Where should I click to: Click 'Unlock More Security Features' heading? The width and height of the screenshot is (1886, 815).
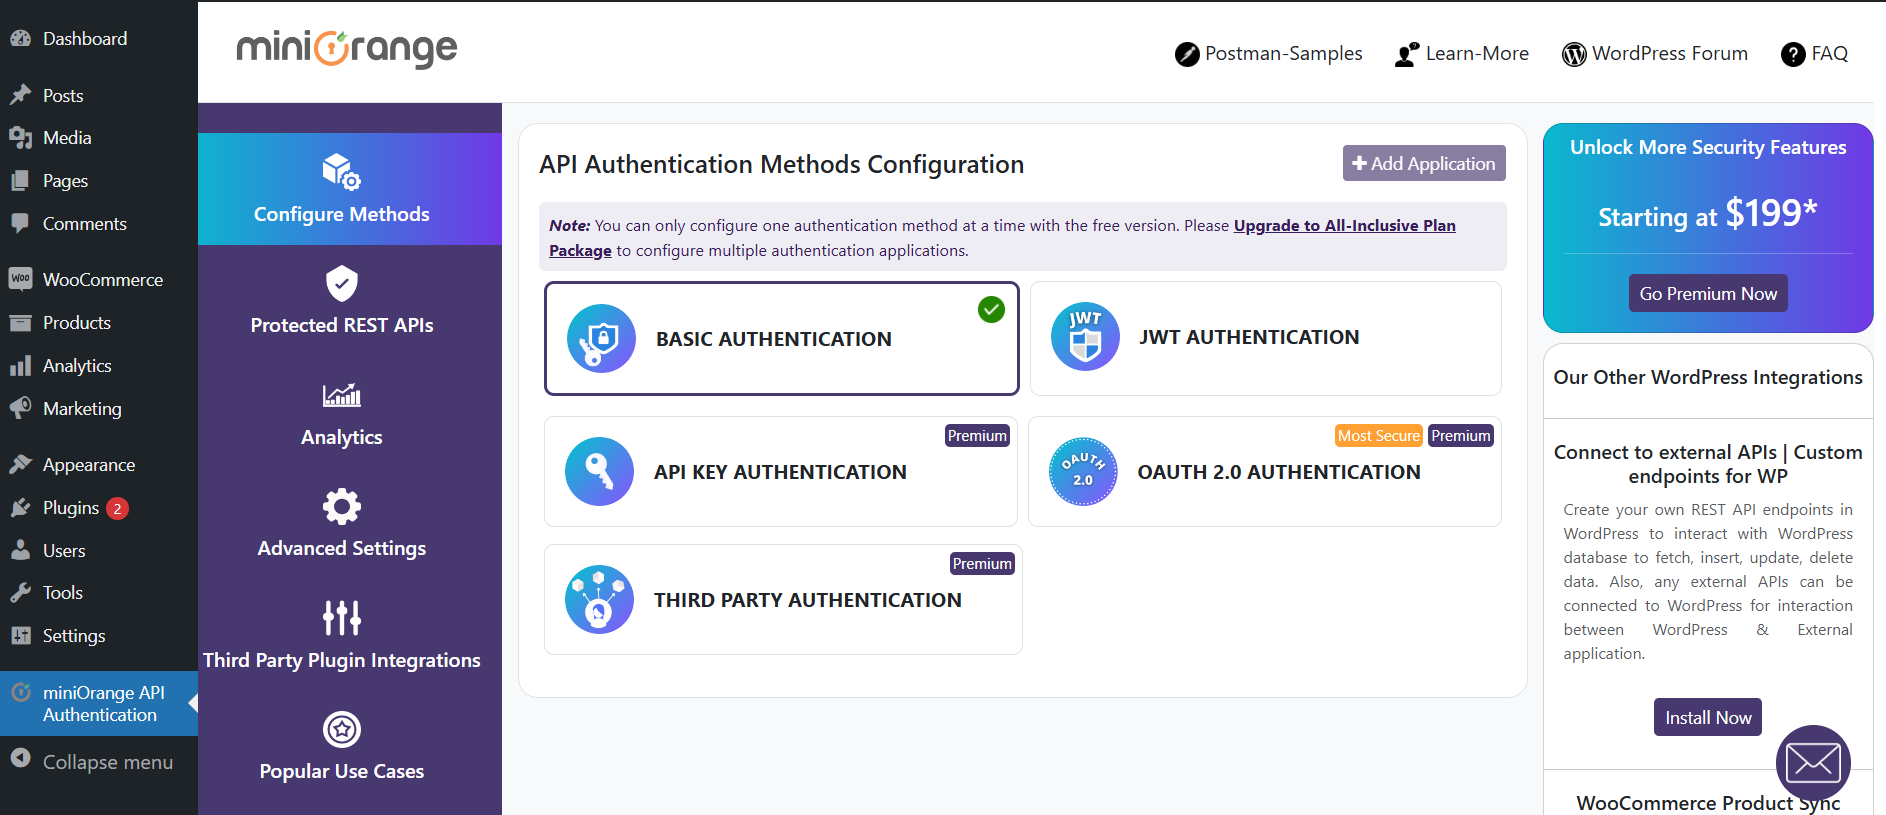coord(1708,147)
